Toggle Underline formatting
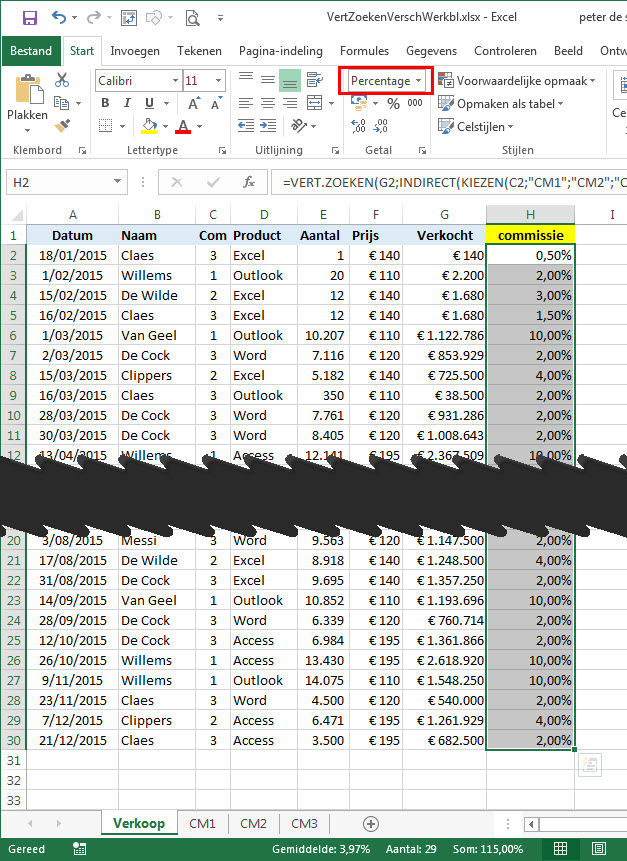627x861 pixels. pyautogui.click(x=149, y=103)
